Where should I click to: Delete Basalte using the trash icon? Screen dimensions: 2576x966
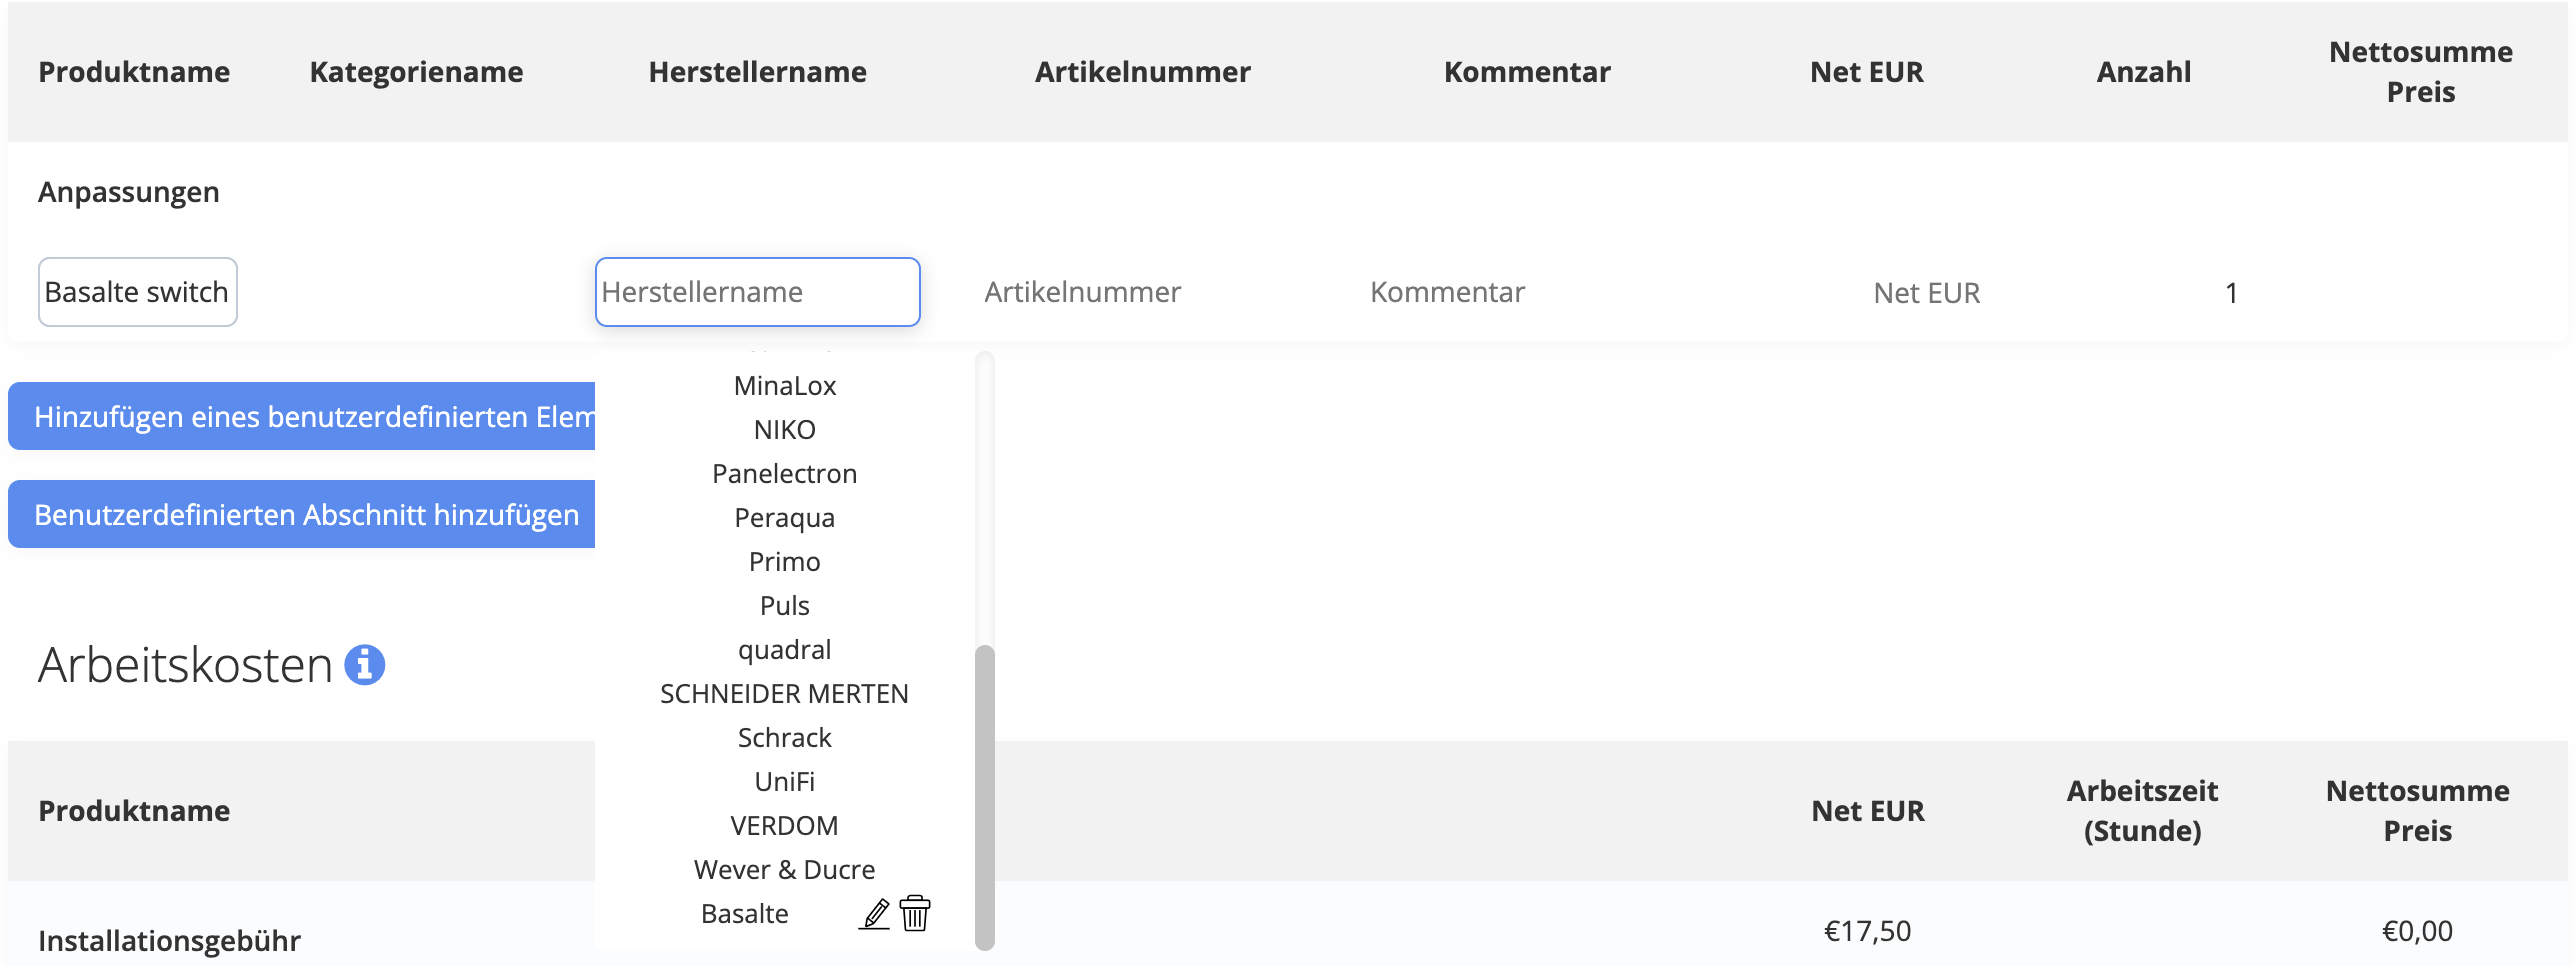tap(914, 914)
